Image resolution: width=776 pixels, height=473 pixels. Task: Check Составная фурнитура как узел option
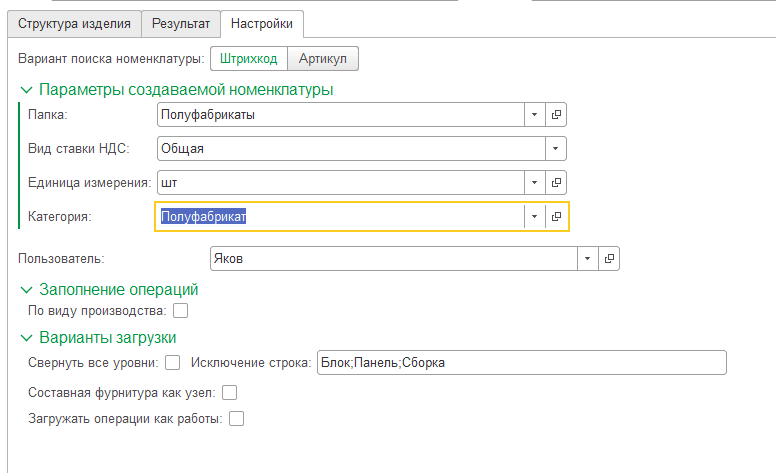point(230,392)
